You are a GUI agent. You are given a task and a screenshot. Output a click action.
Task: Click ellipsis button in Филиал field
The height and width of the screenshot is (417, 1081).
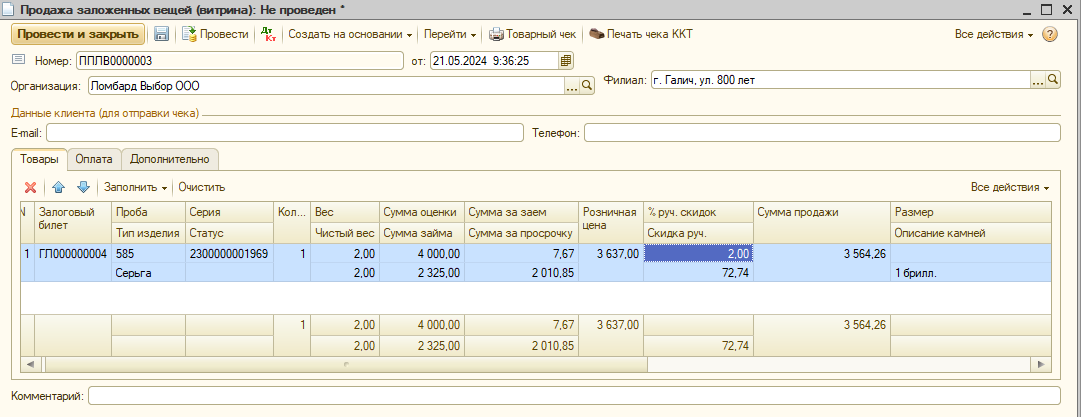1038,80
